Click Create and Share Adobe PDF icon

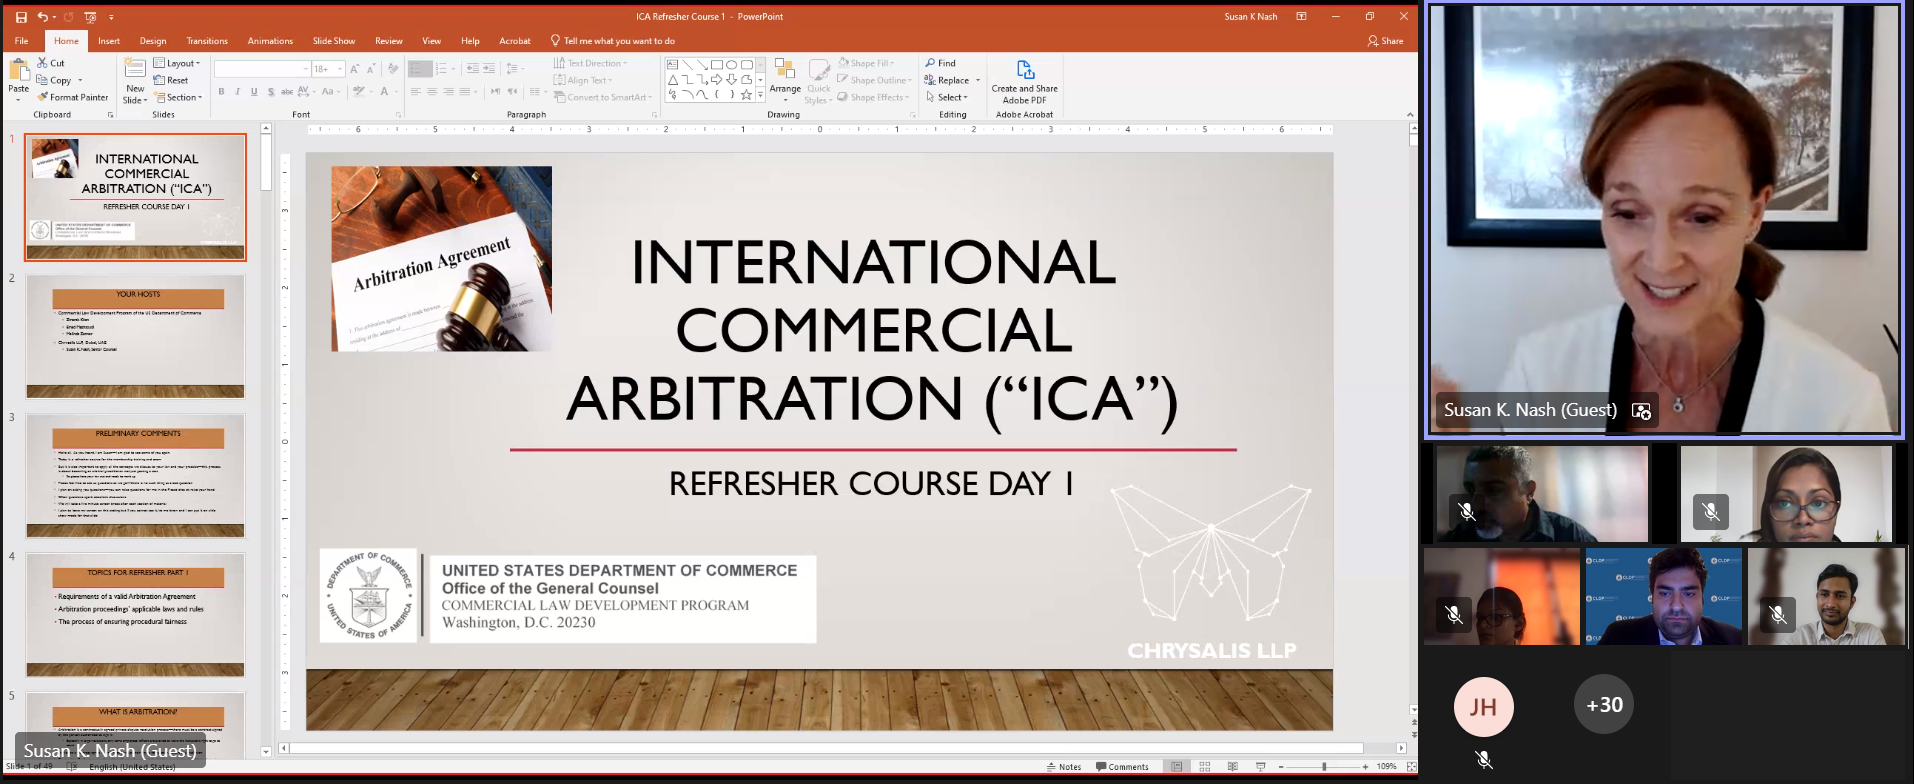[x=1025, y=70]
